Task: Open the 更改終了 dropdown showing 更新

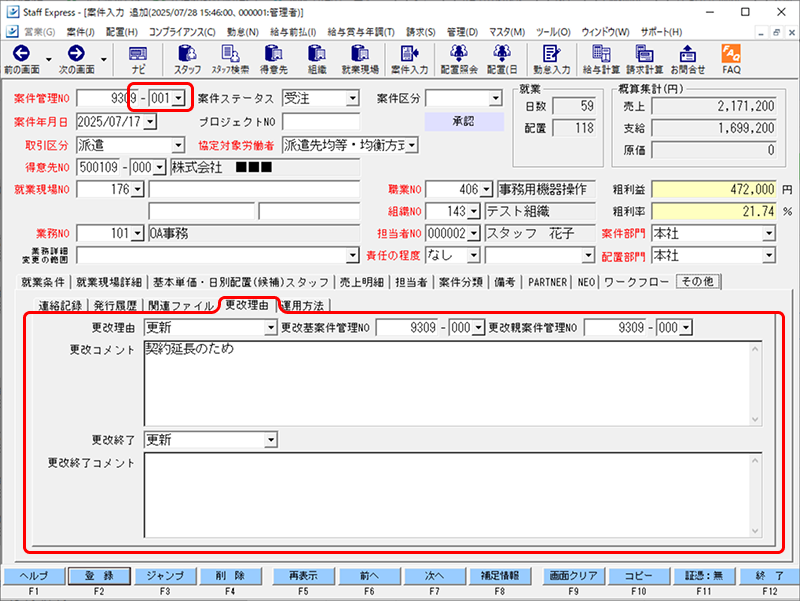Action: [x=270, y=440]
